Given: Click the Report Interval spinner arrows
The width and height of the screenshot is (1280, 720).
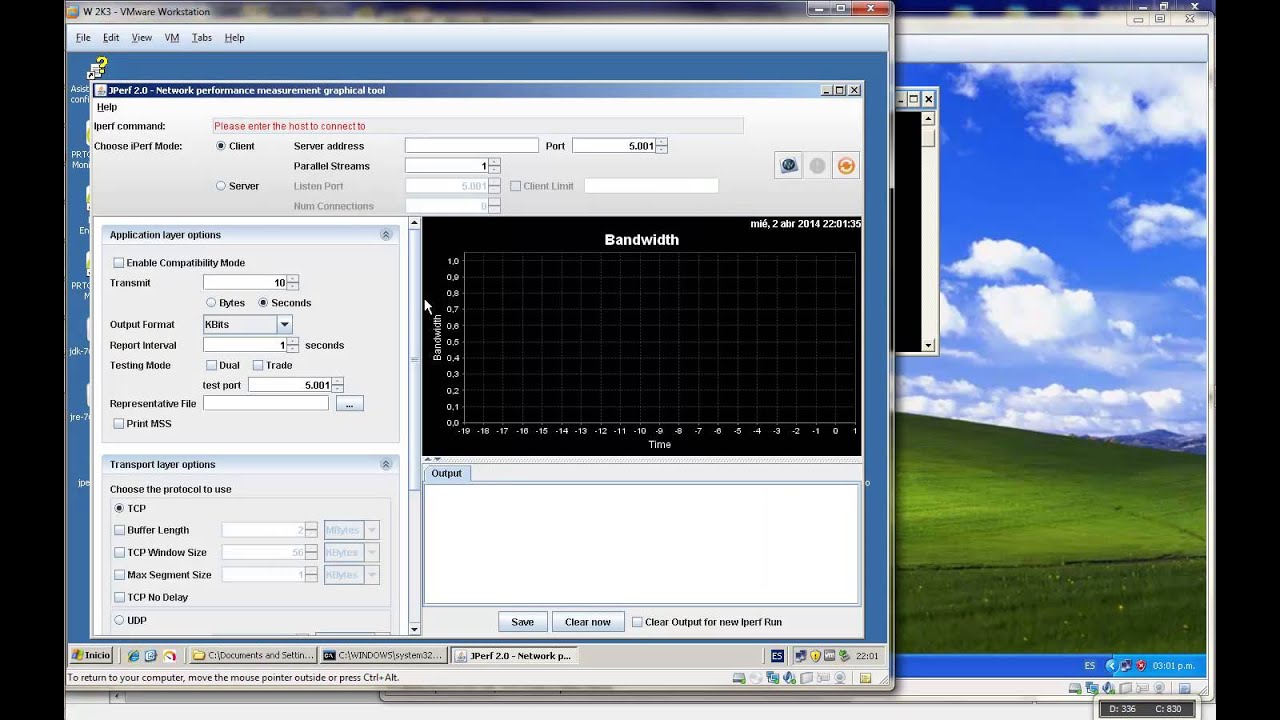Looking at the screenshot, I should click(x=292, y=345).
